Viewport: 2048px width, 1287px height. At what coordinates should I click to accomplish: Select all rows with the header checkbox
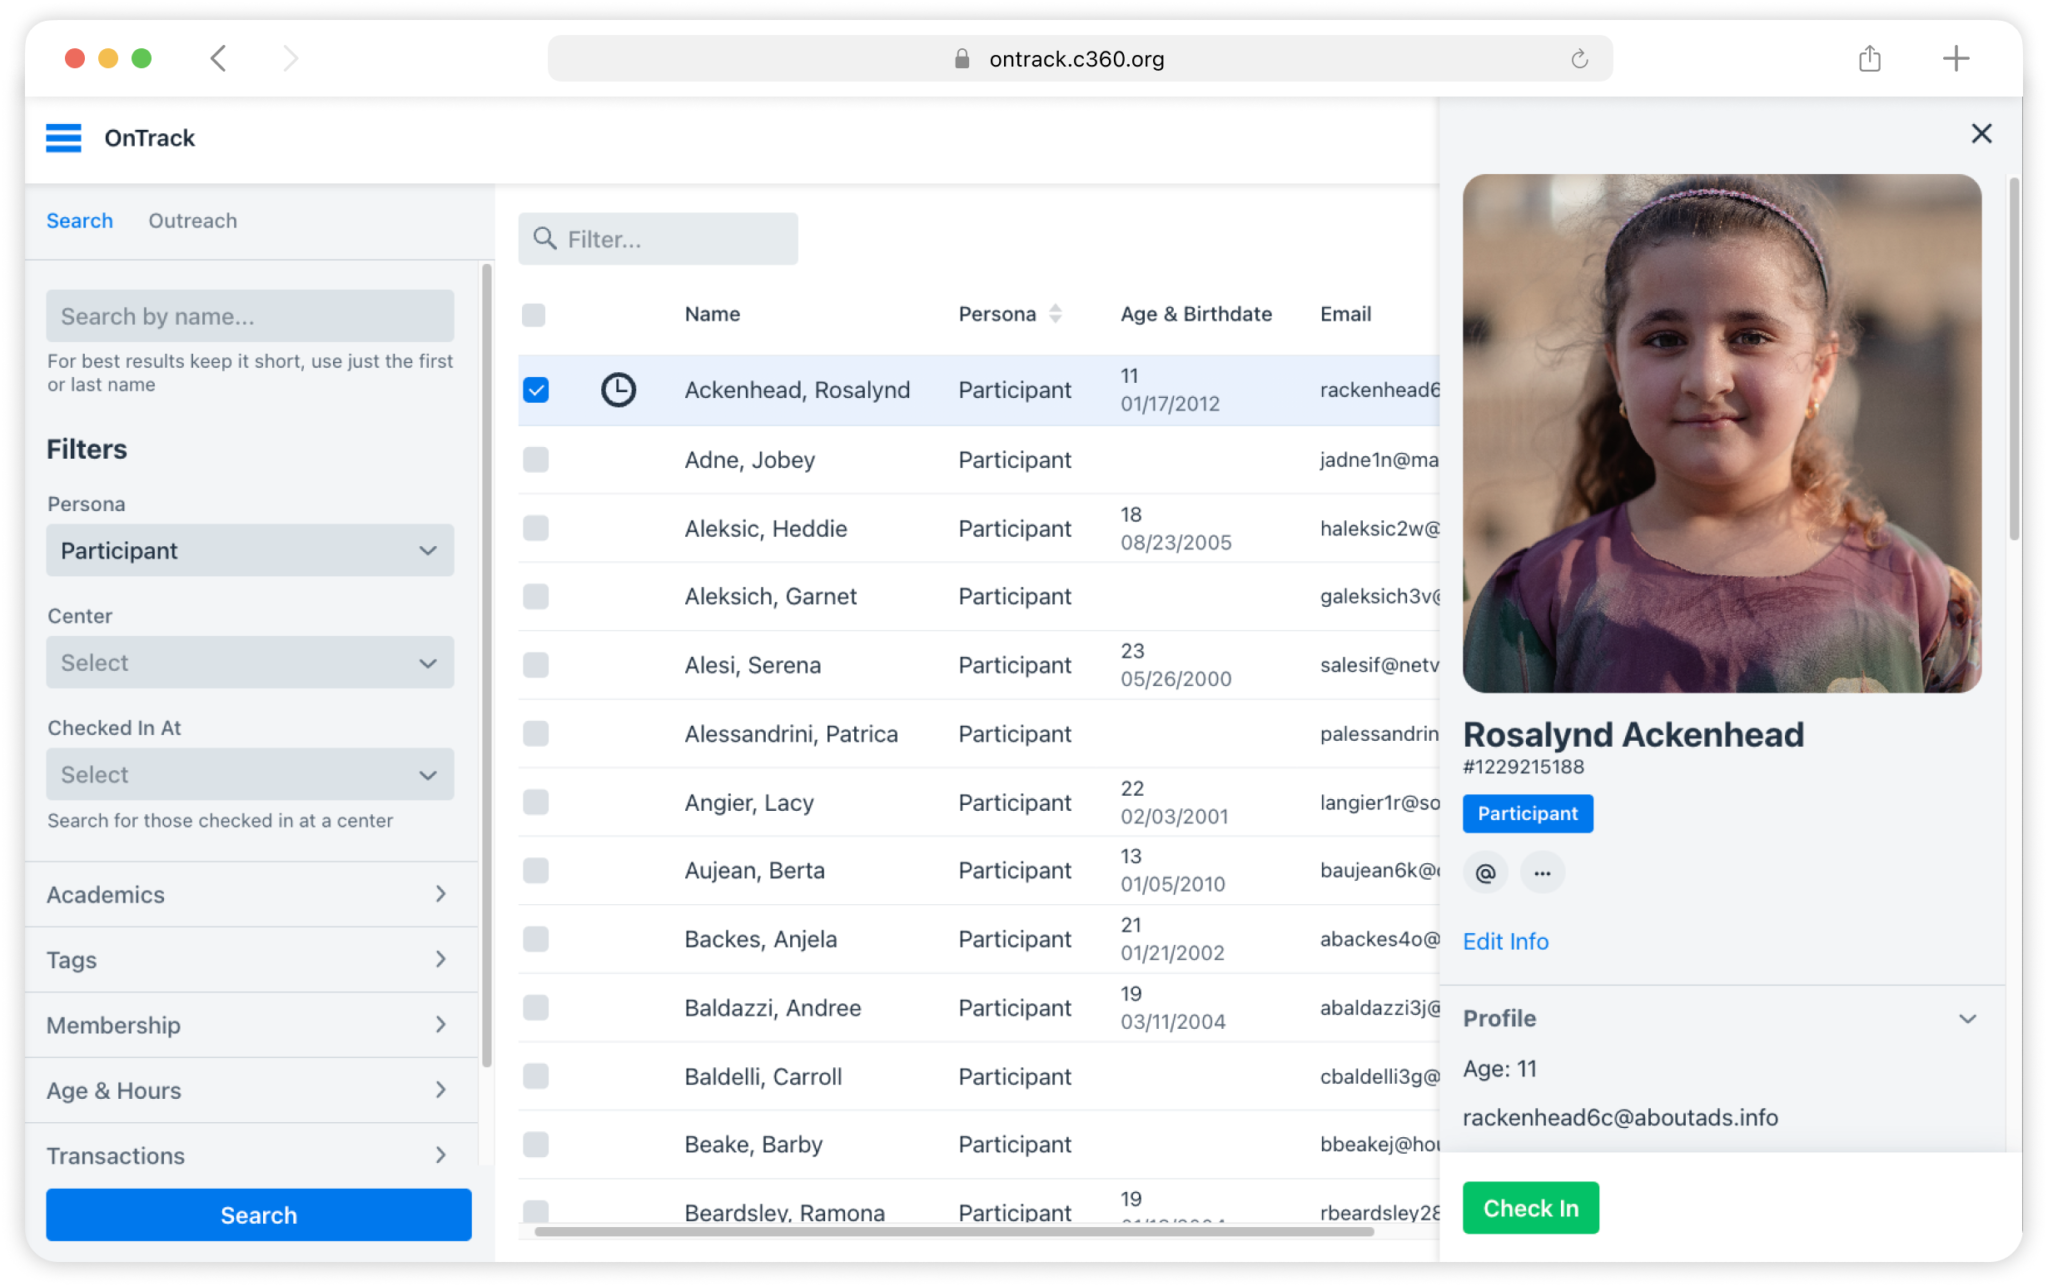click(536, 314)
